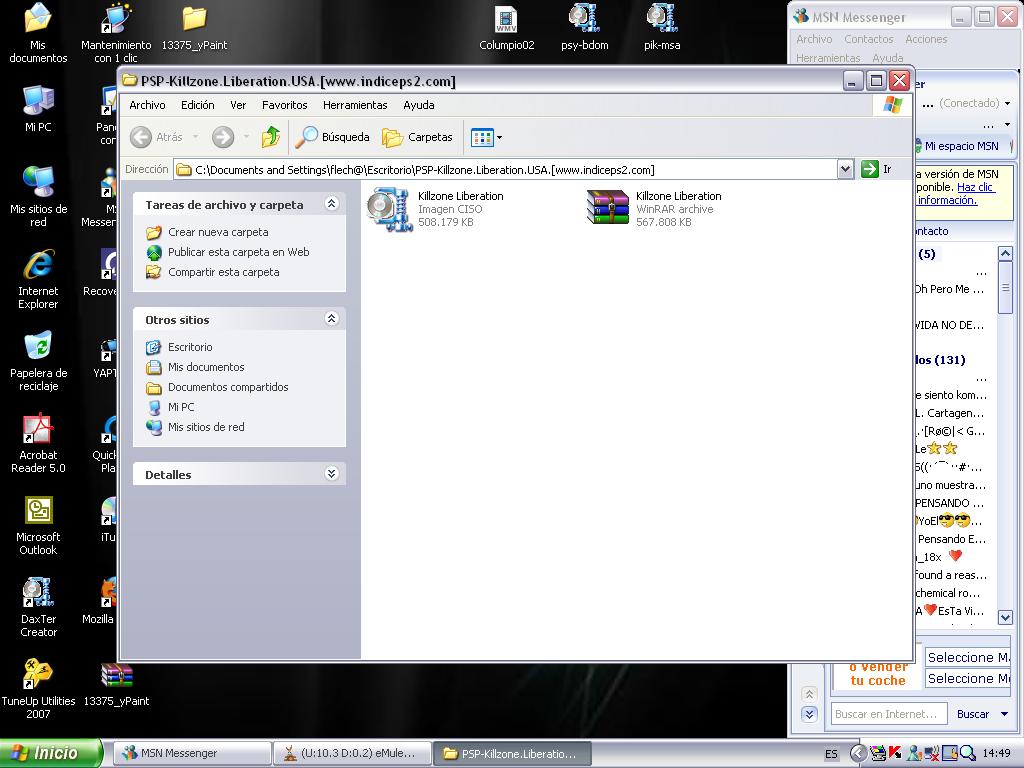The height and width of the screenshot is (768, 1024).
Task: Select Internet Explorer desktop icon
Action: tap(38, 279)
